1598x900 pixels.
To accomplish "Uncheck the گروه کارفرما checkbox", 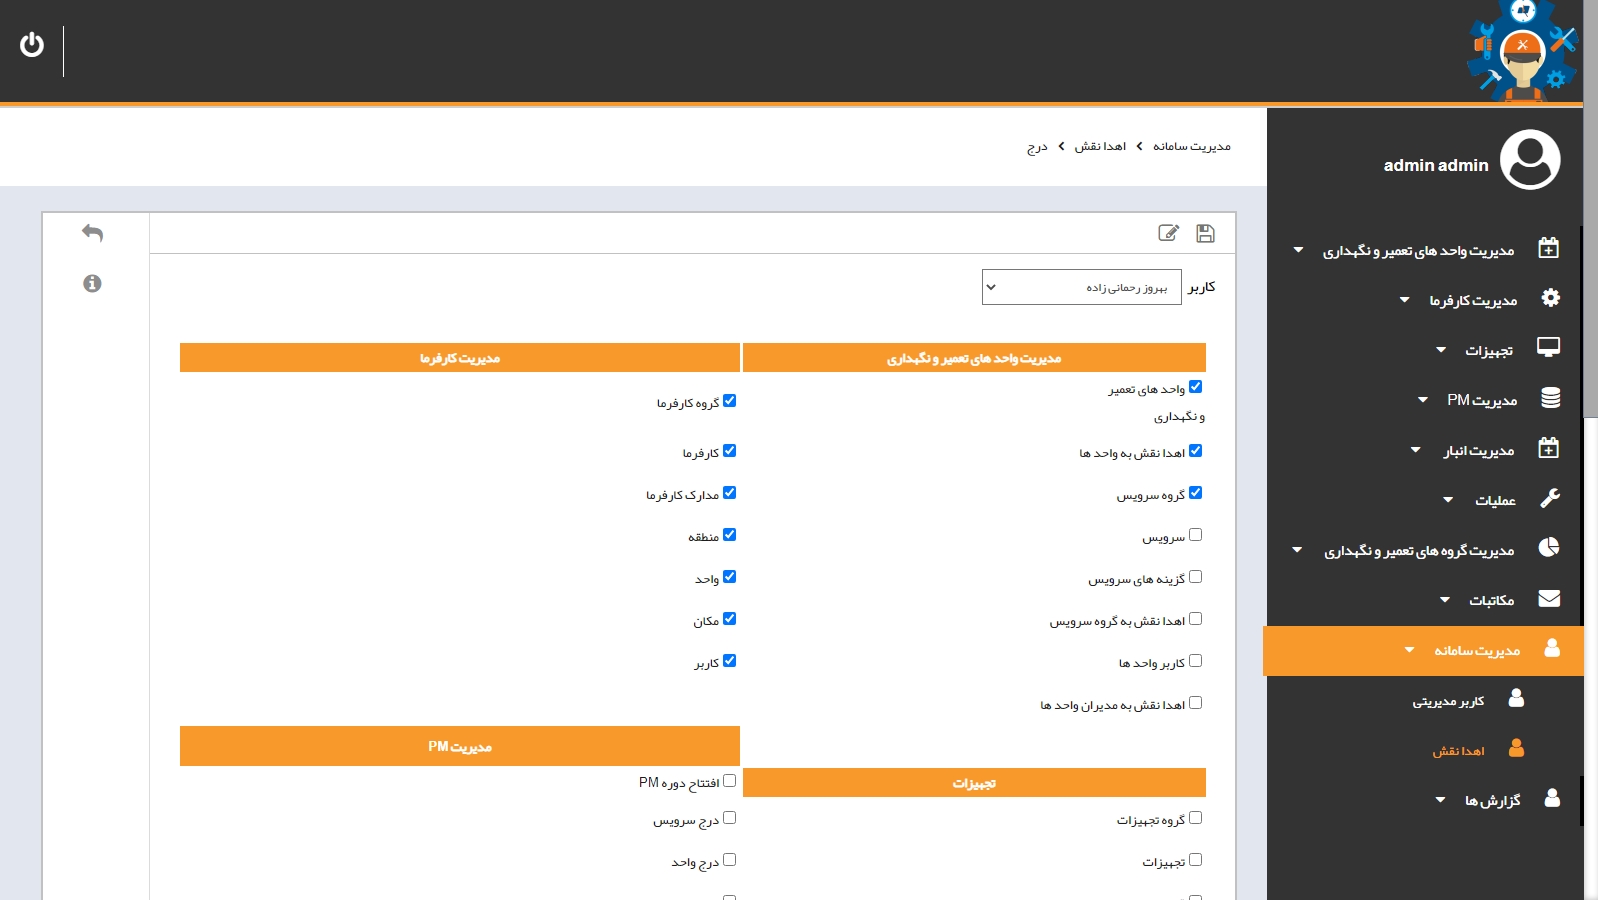I will pos(729,401).
